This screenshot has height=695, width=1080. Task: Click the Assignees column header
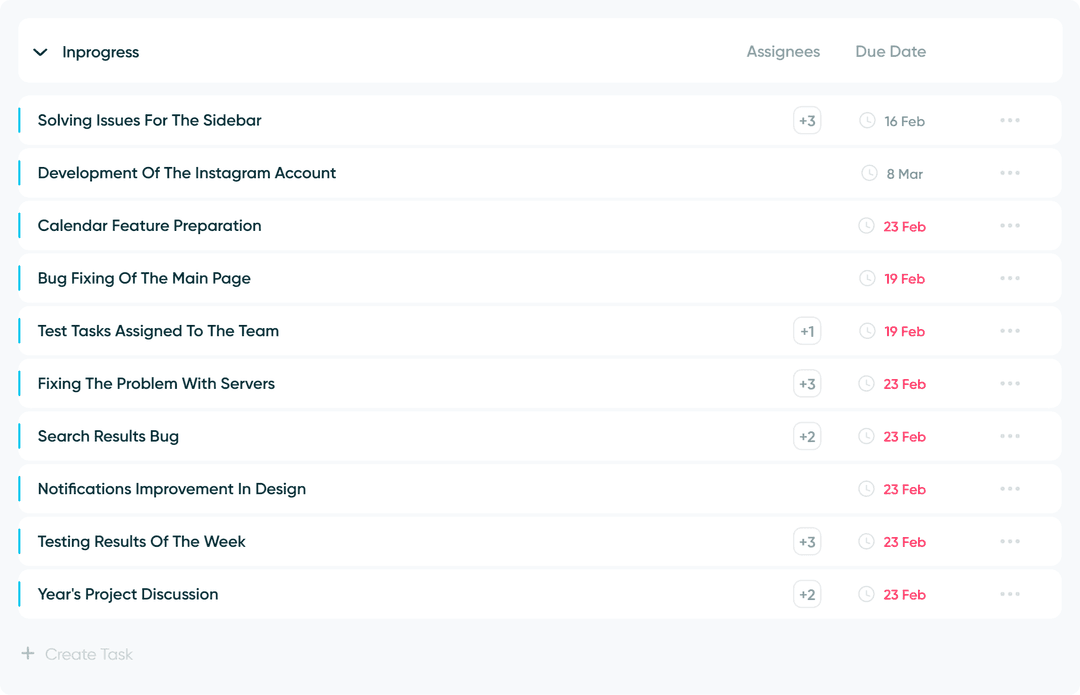pyautogui.click(x=783, y=52)
